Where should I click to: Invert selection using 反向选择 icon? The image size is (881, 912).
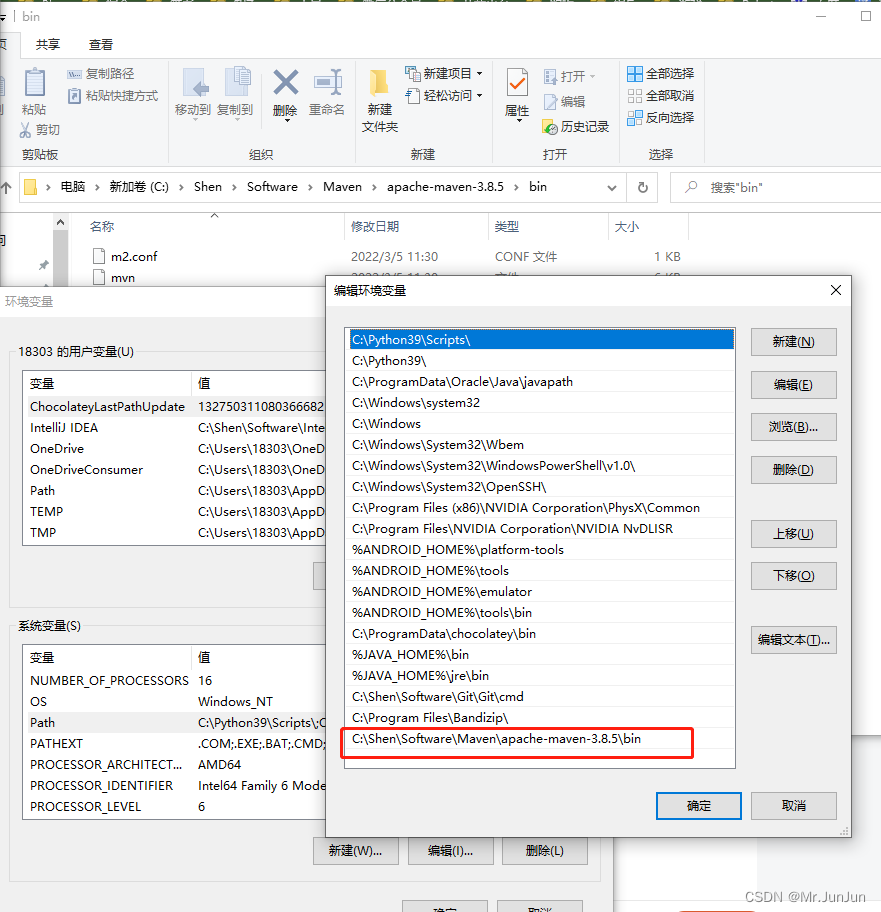pyautogui.click(x=636, y=118)
